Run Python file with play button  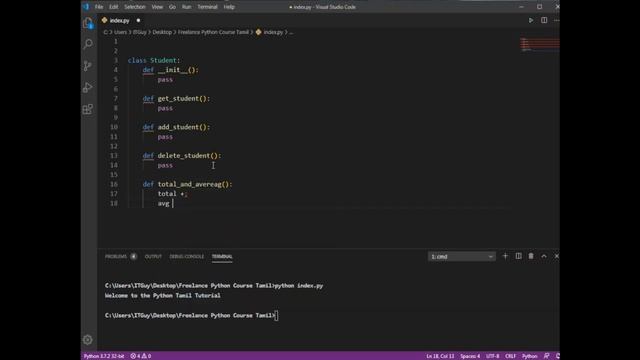531,20
